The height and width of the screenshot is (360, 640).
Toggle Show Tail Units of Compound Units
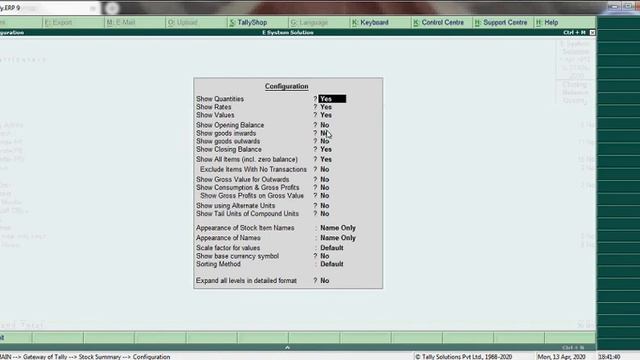point(324,213)
